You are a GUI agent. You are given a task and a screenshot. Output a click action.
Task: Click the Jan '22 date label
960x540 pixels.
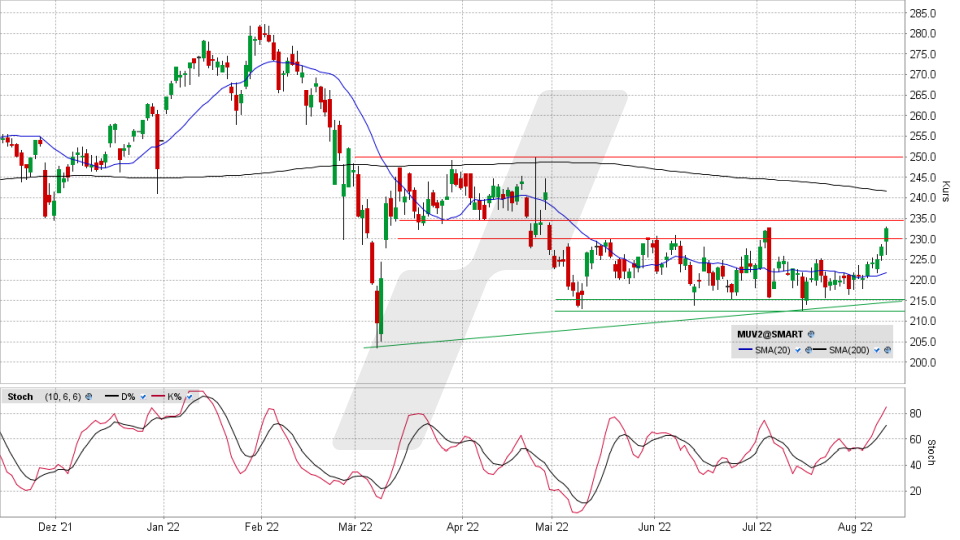click(x=163, y=527)
